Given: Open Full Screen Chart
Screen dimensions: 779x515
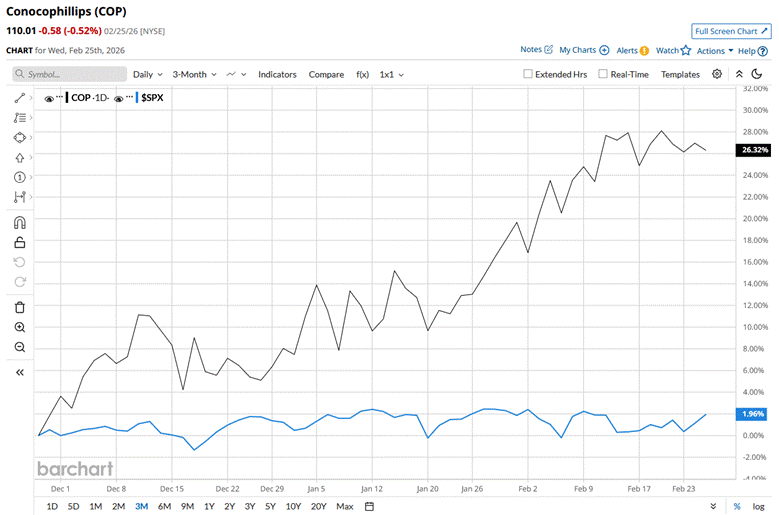Looking at the screenshot, I should (731, 32).
